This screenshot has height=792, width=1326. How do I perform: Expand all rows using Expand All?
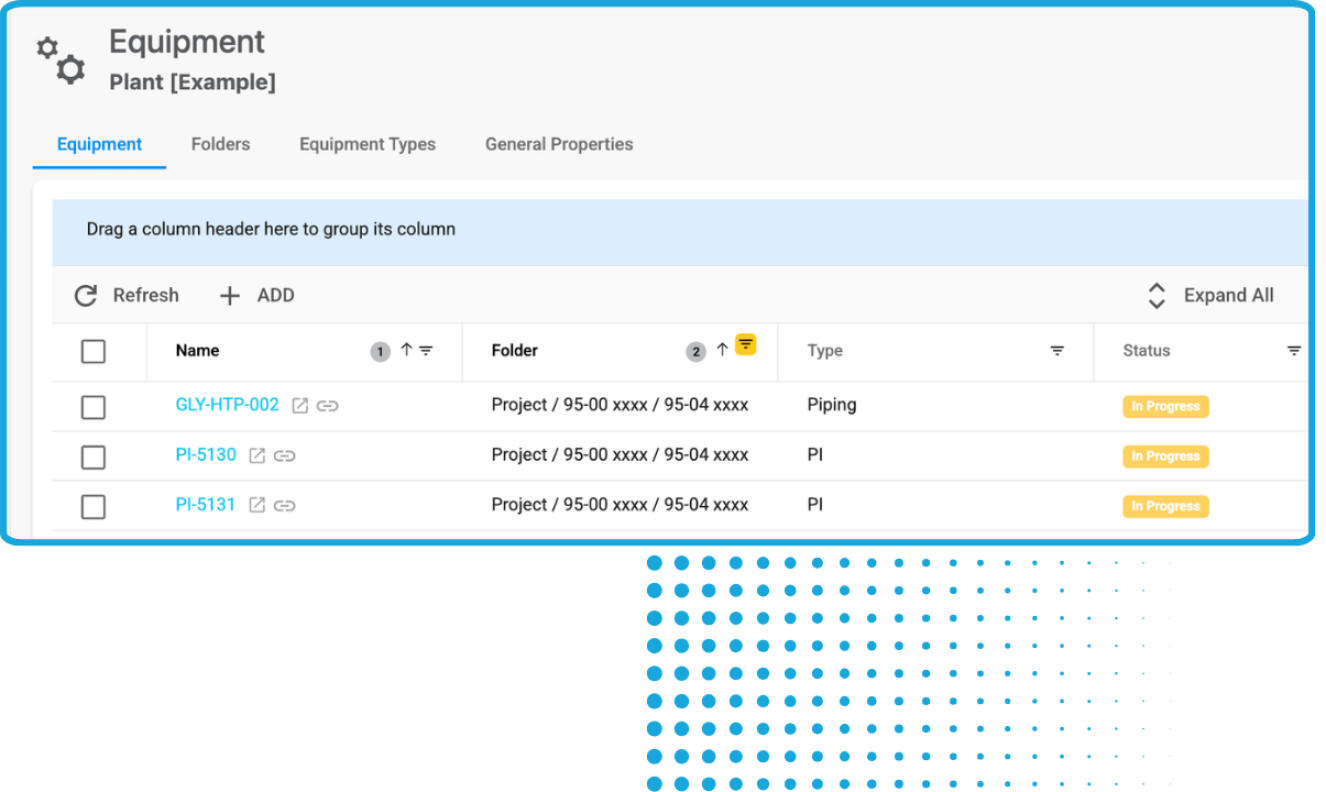(1210, 296)
